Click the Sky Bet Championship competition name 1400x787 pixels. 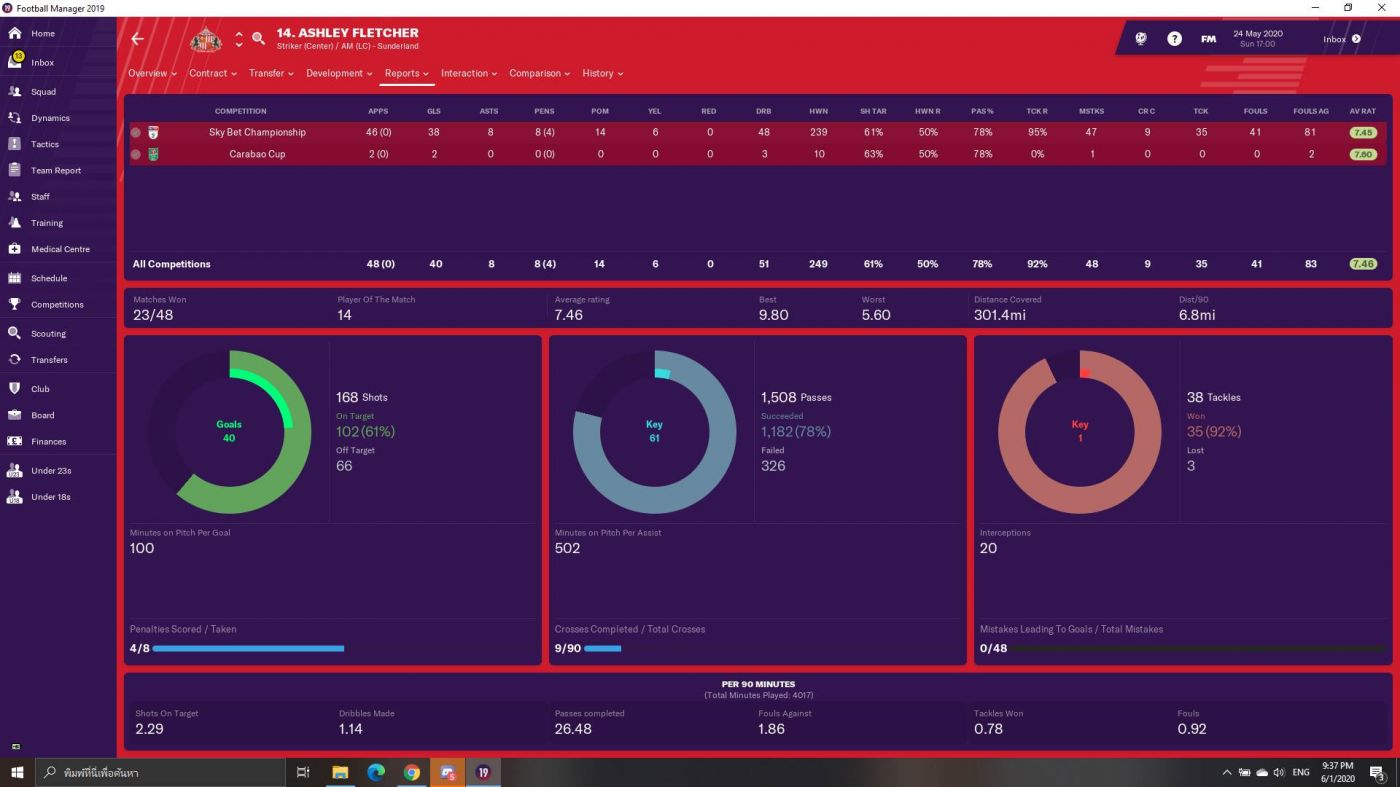click(257, 132)
